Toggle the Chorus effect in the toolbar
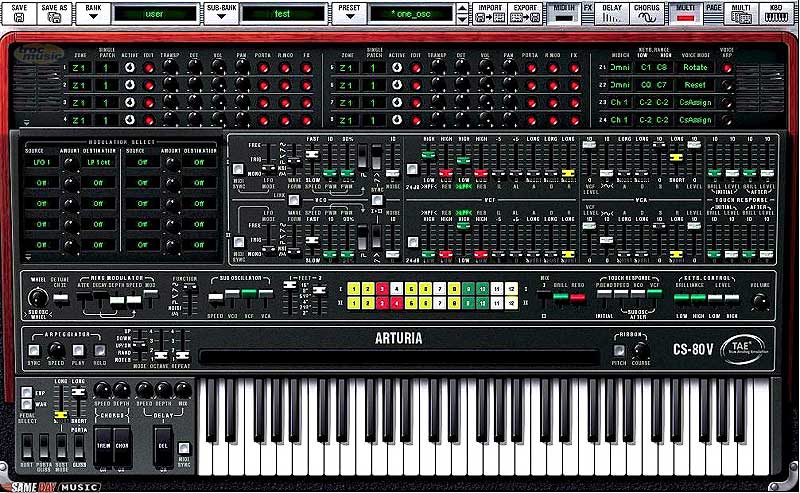This screenshot has width=800, height=493. coord(647,14)
